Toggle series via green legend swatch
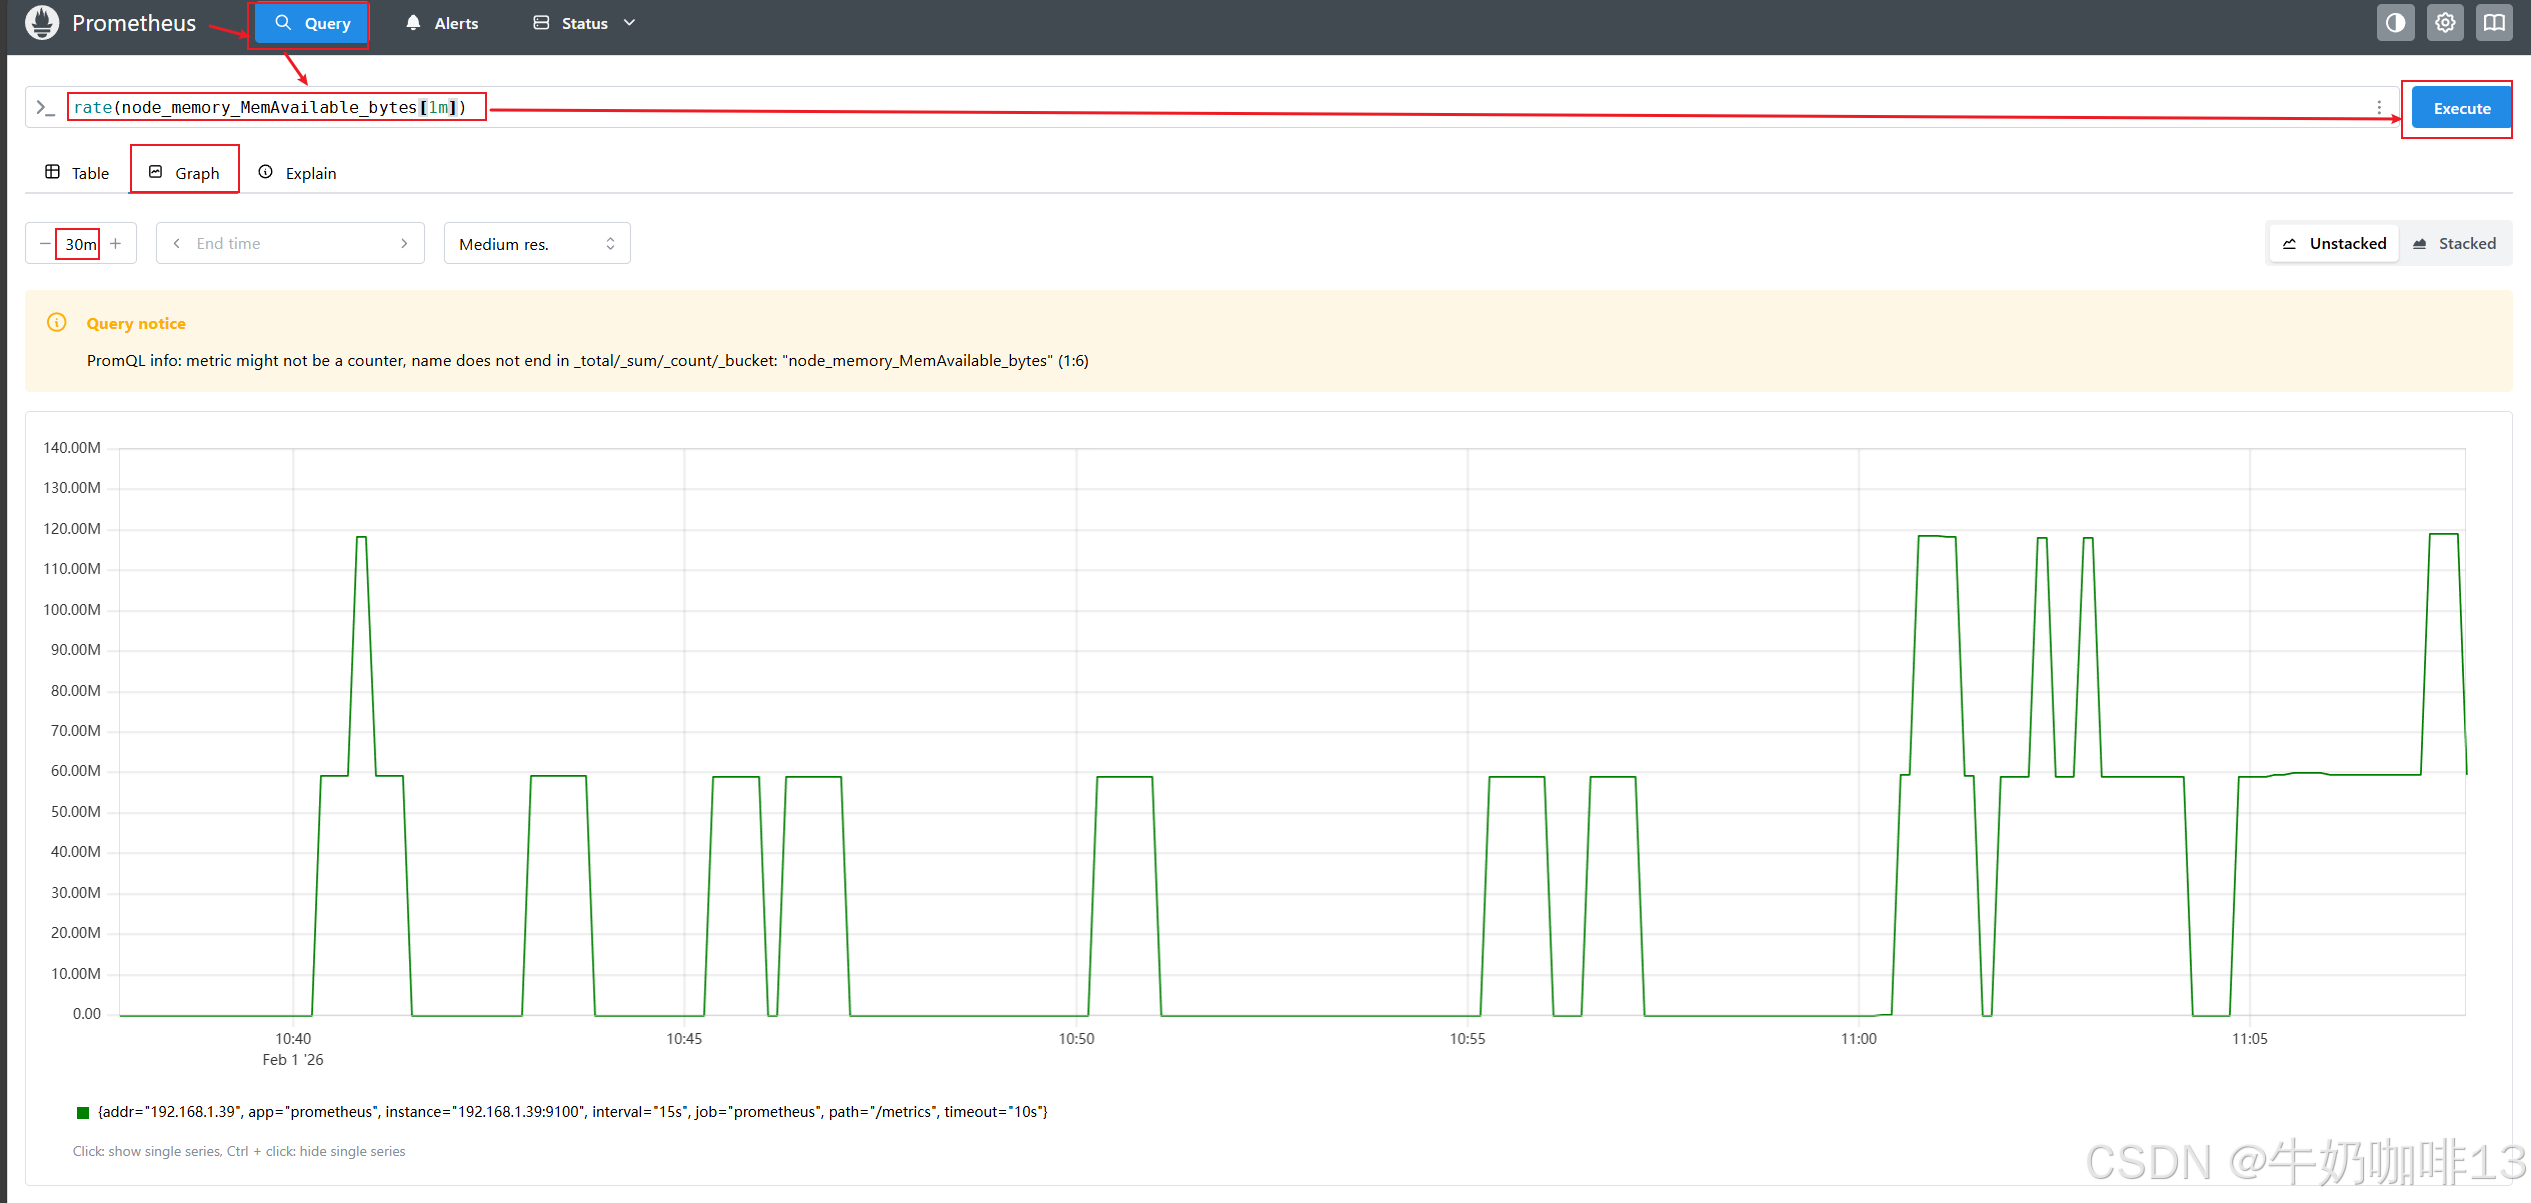Viewport: 2531px width, 1203px height. click(x=83, y=1112)
